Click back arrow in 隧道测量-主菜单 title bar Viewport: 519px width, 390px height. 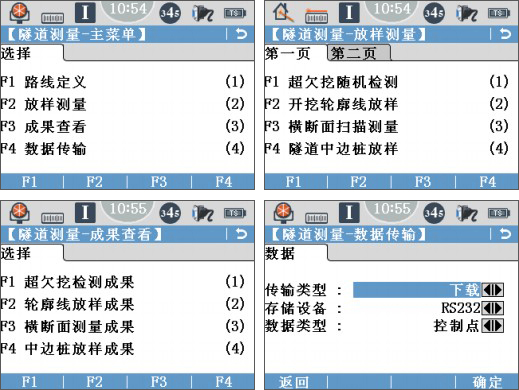[241, 34]
